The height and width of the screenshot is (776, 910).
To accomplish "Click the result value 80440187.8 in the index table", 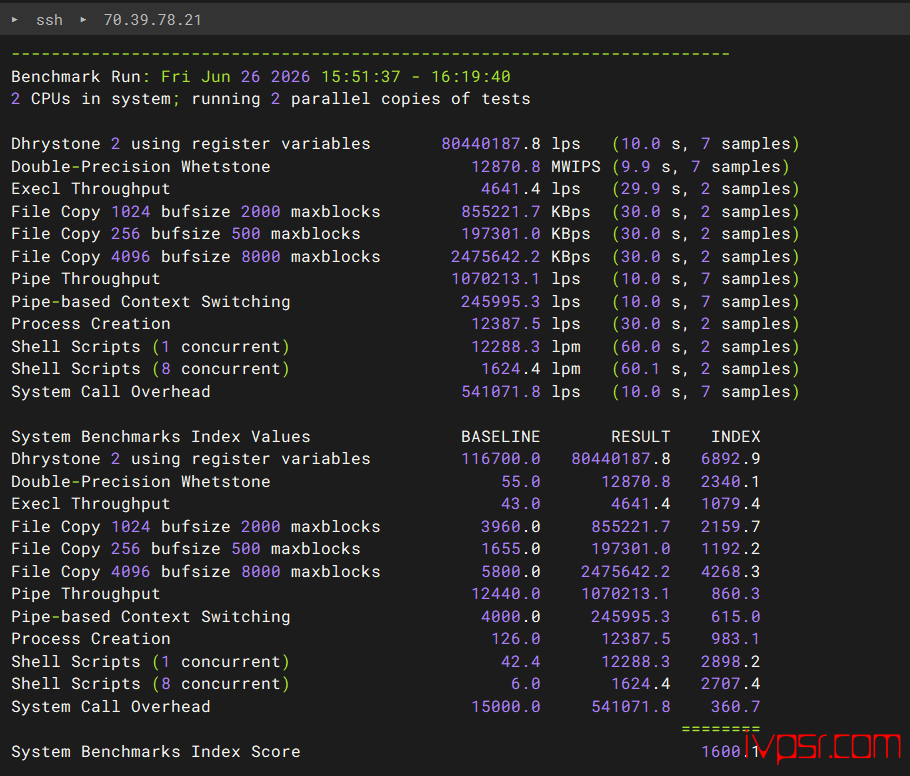I will pyautogui.click(x=621, y=459).
